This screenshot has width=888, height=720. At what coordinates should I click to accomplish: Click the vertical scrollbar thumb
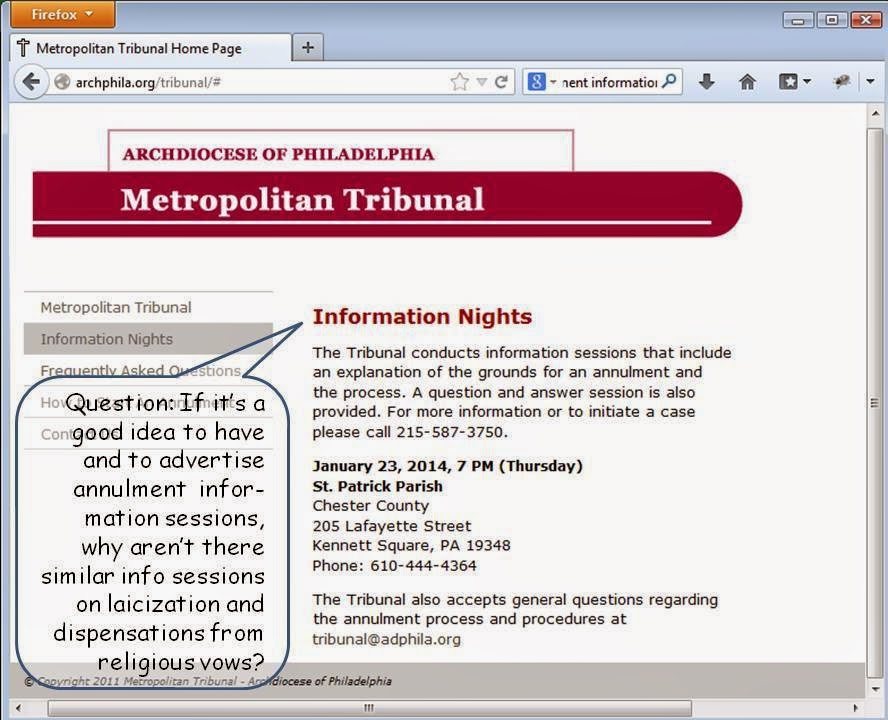(876, 403)
